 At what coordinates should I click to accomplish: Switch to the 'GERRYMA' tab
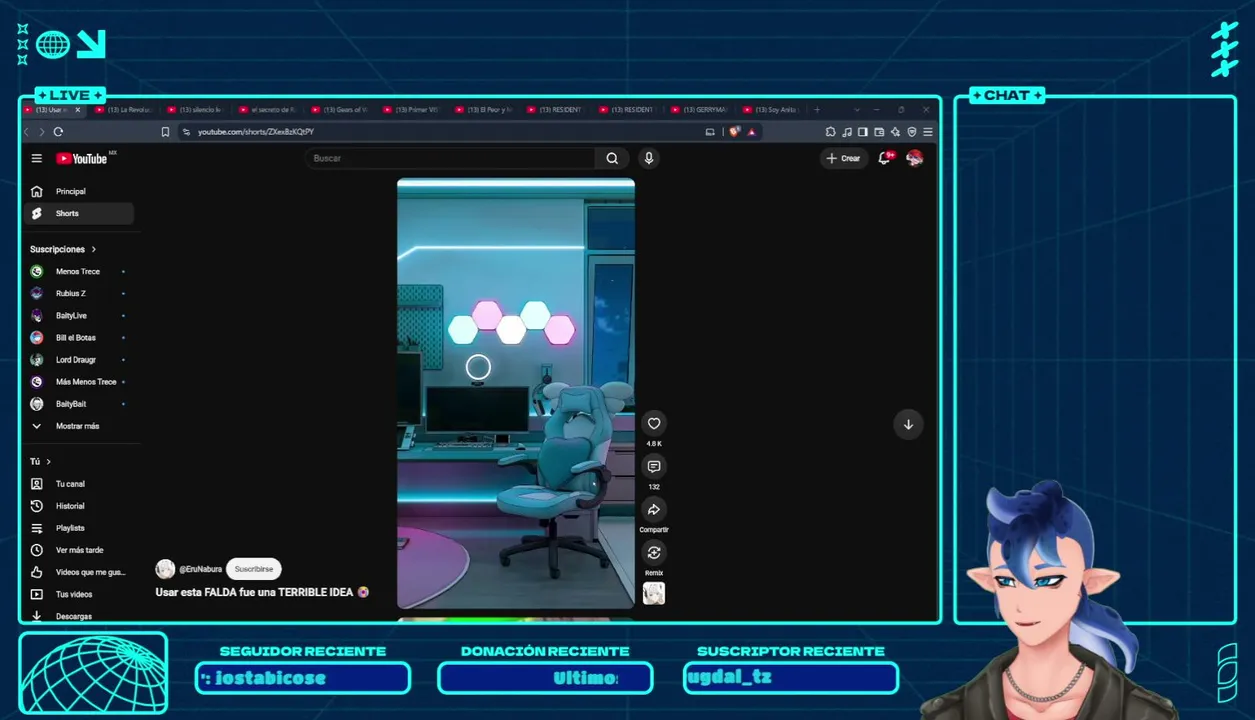[700, 110]
